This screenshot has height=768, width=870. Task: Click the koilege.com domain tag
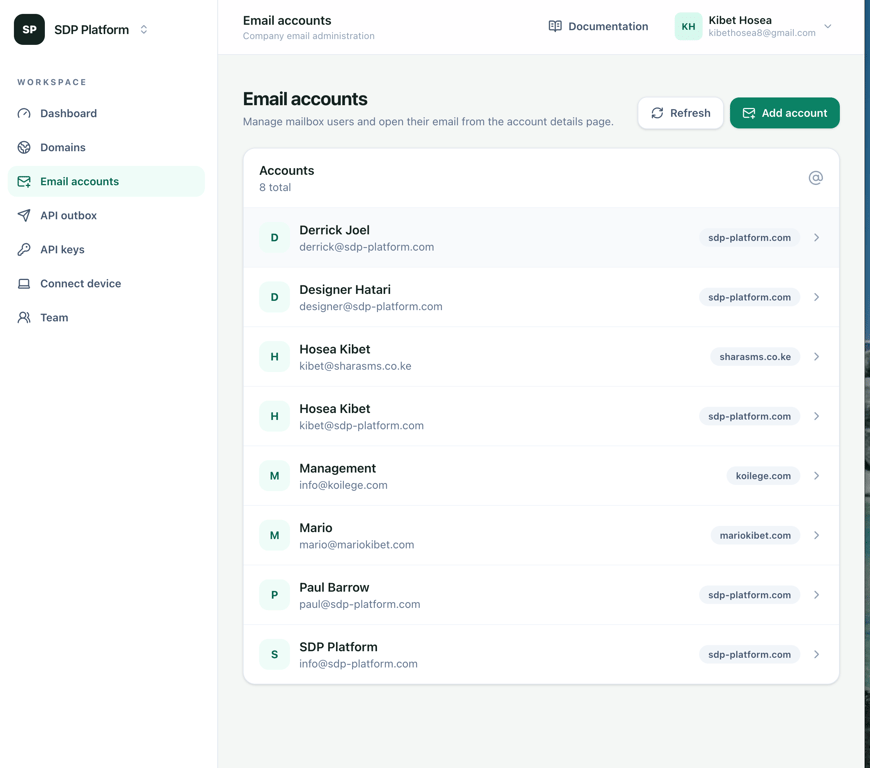click(763, 476)
